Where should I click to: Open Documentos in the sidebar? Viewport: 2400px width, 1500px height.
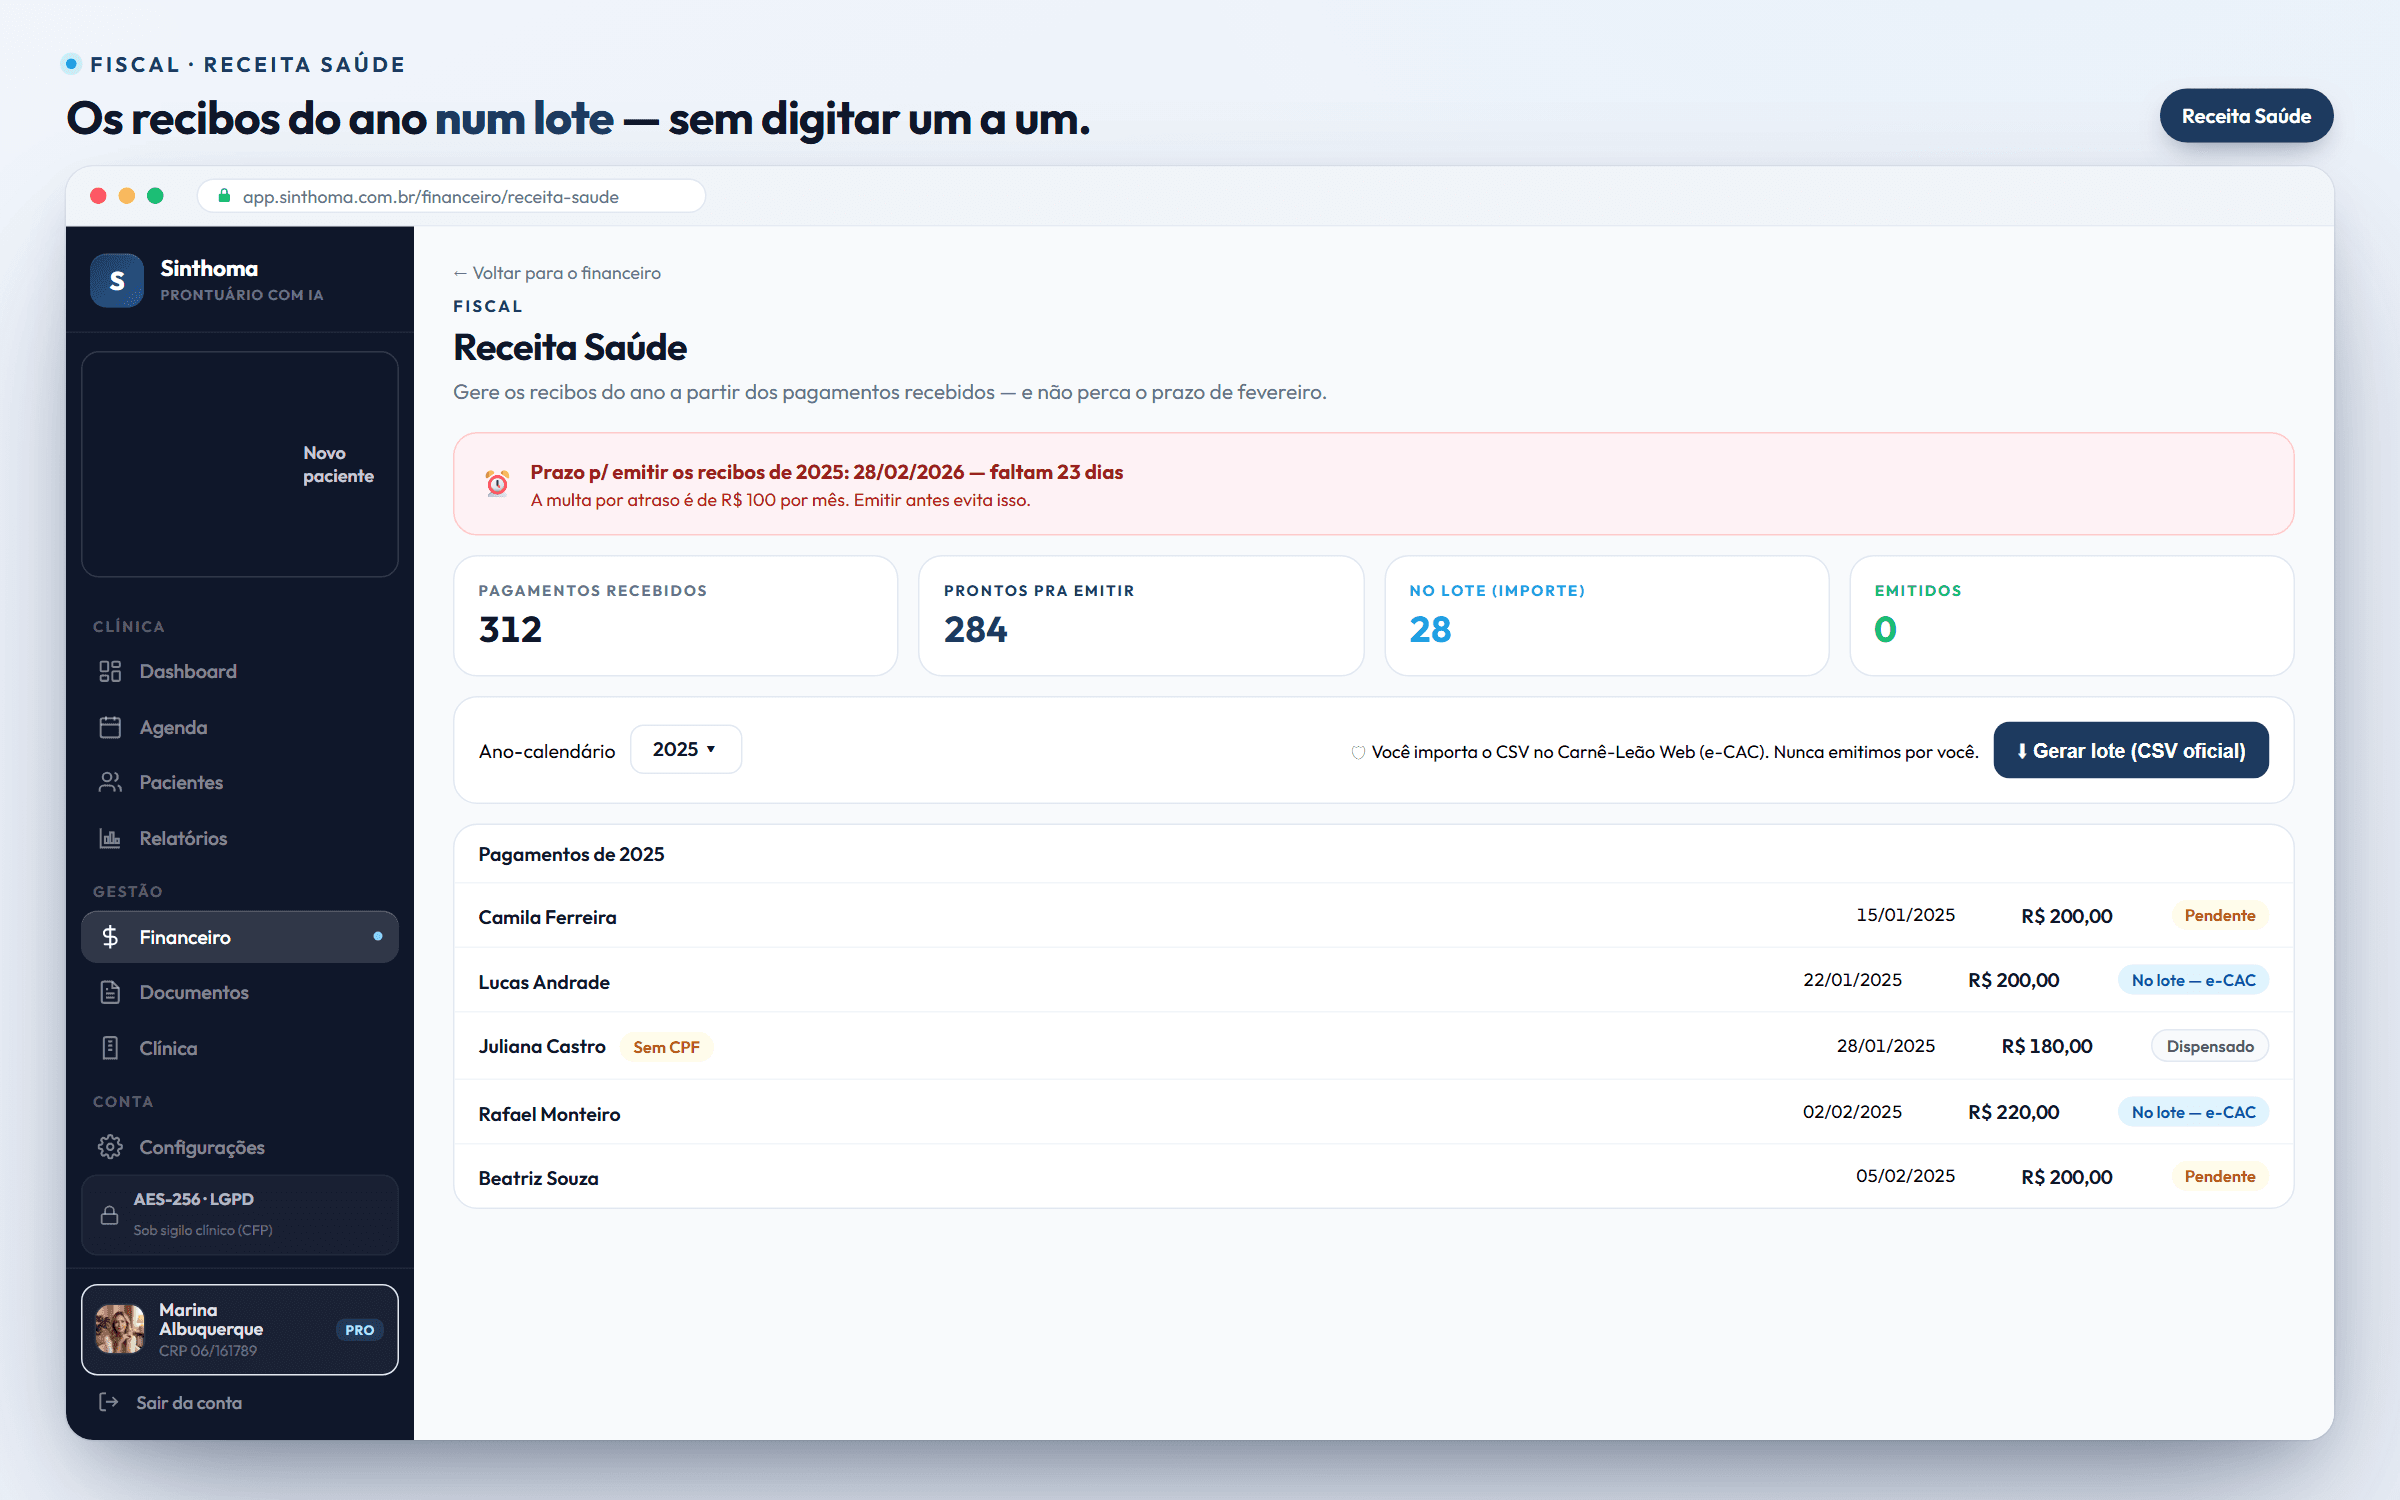(x=240, y=992)
